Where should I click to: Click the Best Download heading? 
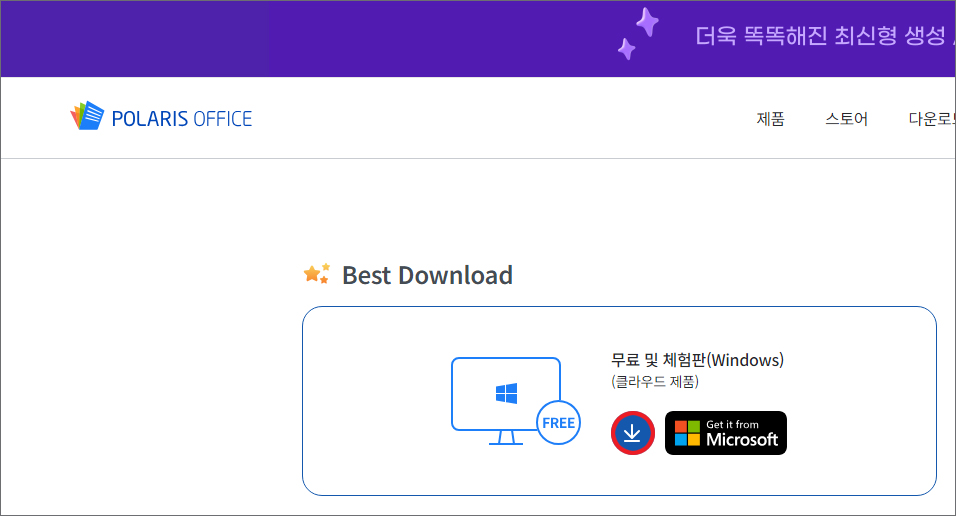click(x=427, y=275)
